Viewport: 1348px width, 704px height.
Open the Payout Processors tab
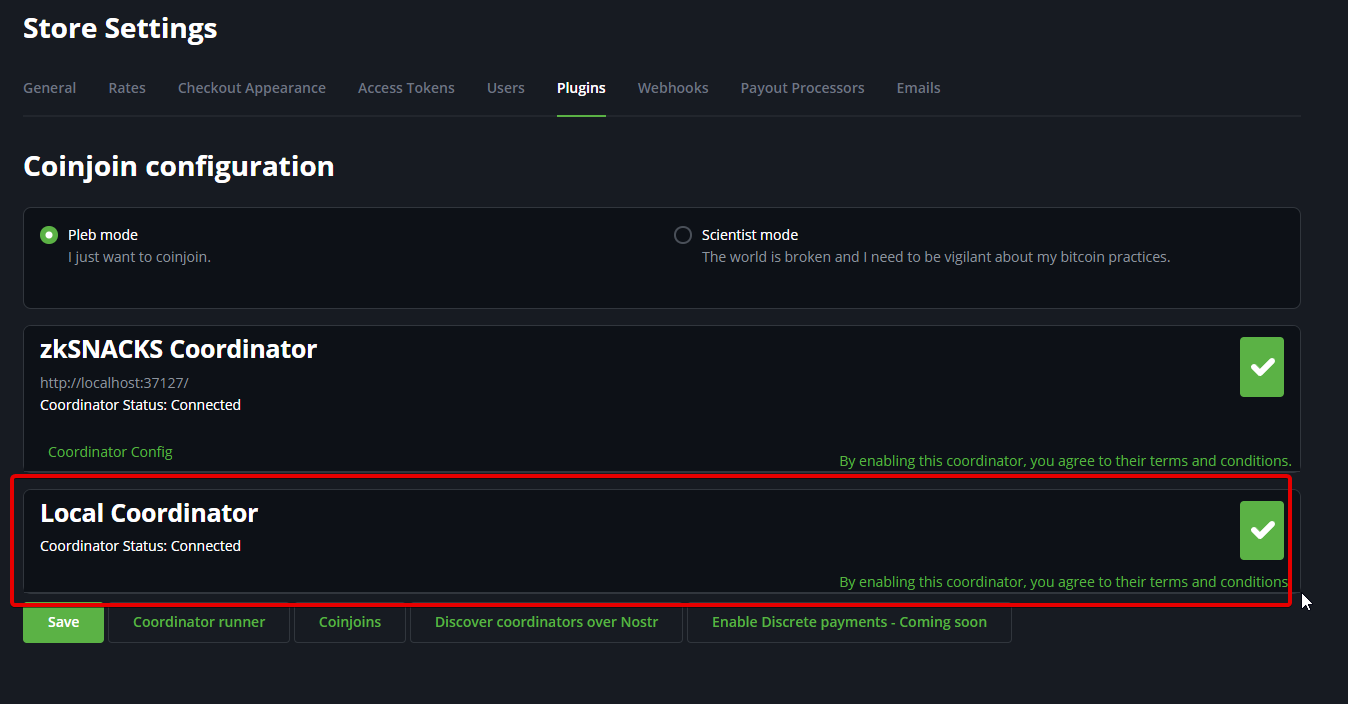coord(802,88)
